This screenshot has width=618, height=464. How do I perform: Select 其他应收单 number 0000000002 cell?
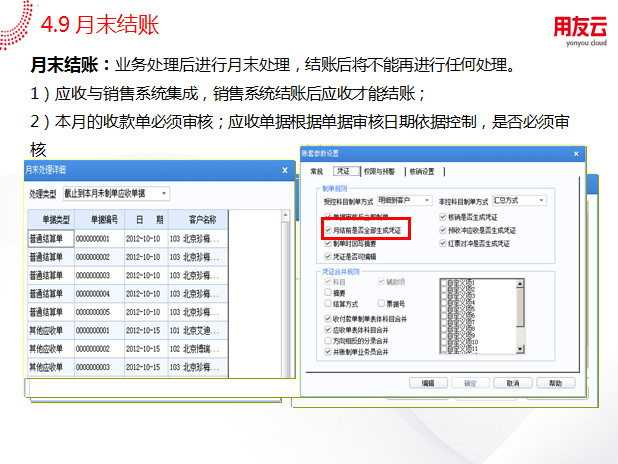point(99,349)
